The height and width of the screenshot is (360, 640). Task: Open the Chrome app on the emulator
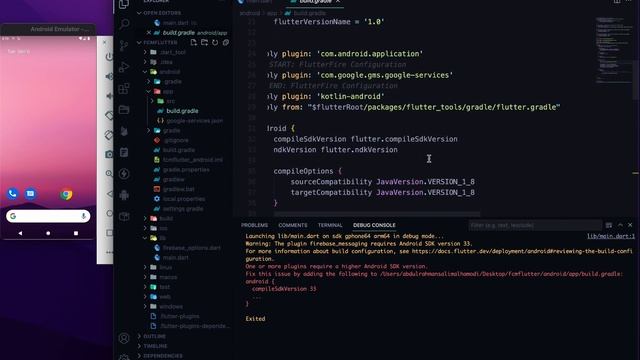pyautogui.click(x=66, y=194)
